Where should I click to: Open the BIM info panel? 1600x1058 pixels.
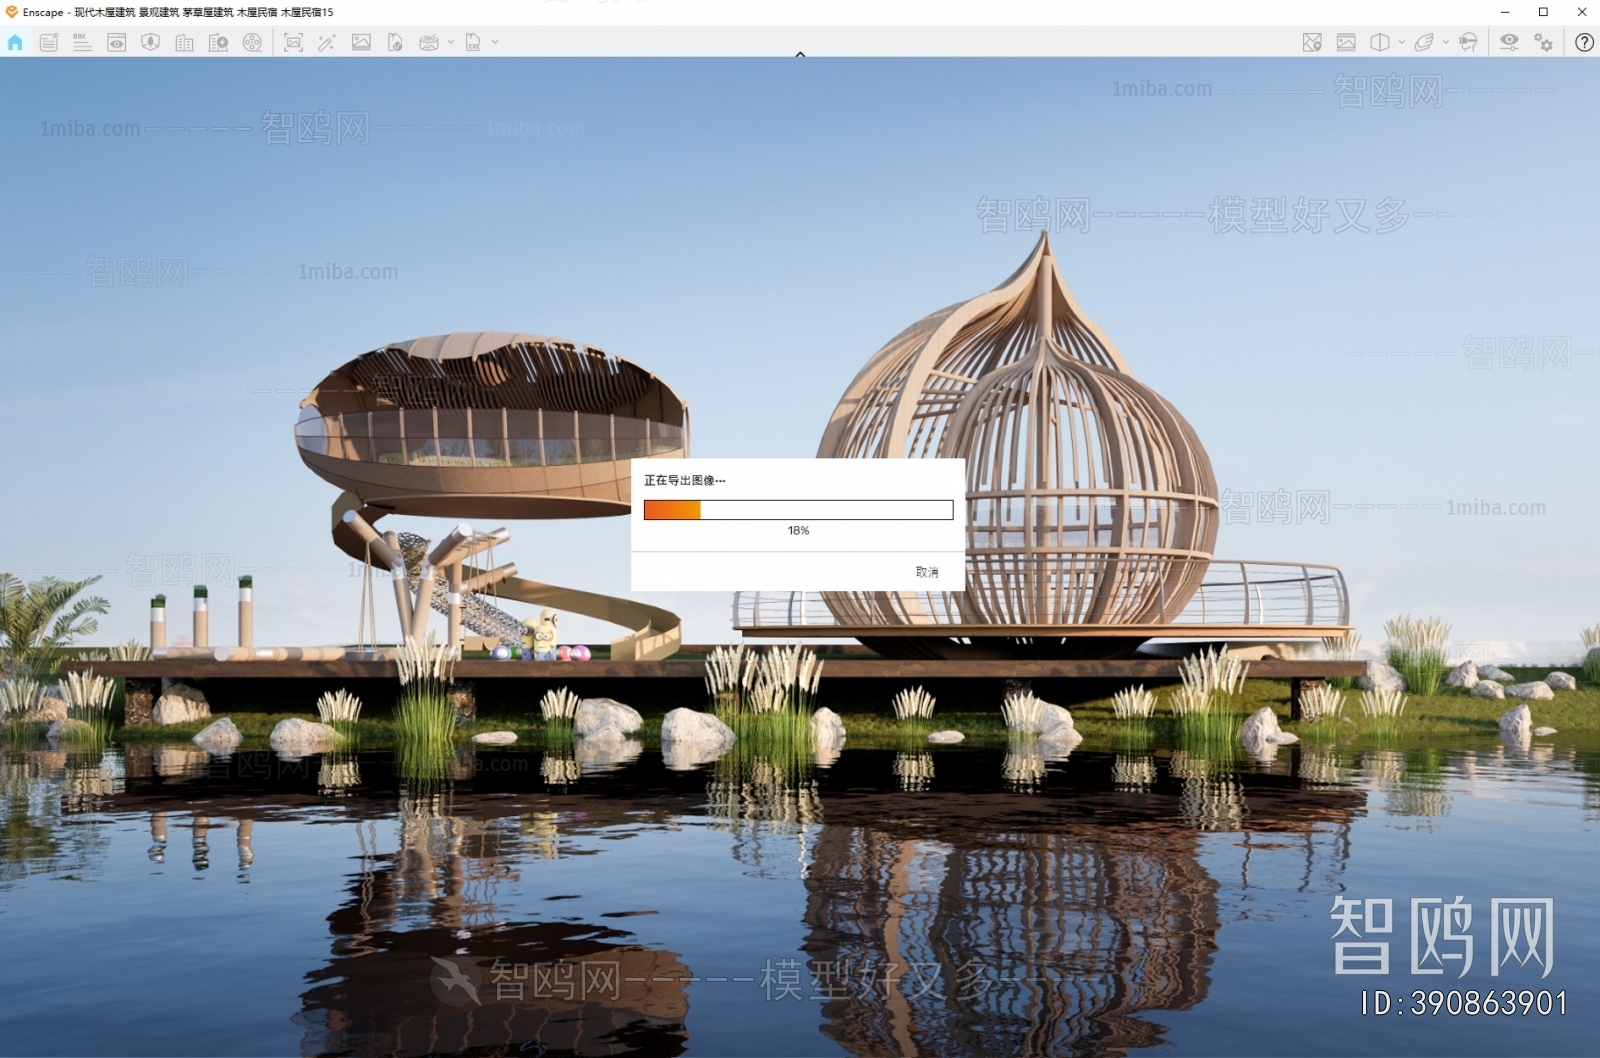tap(82, 42)
